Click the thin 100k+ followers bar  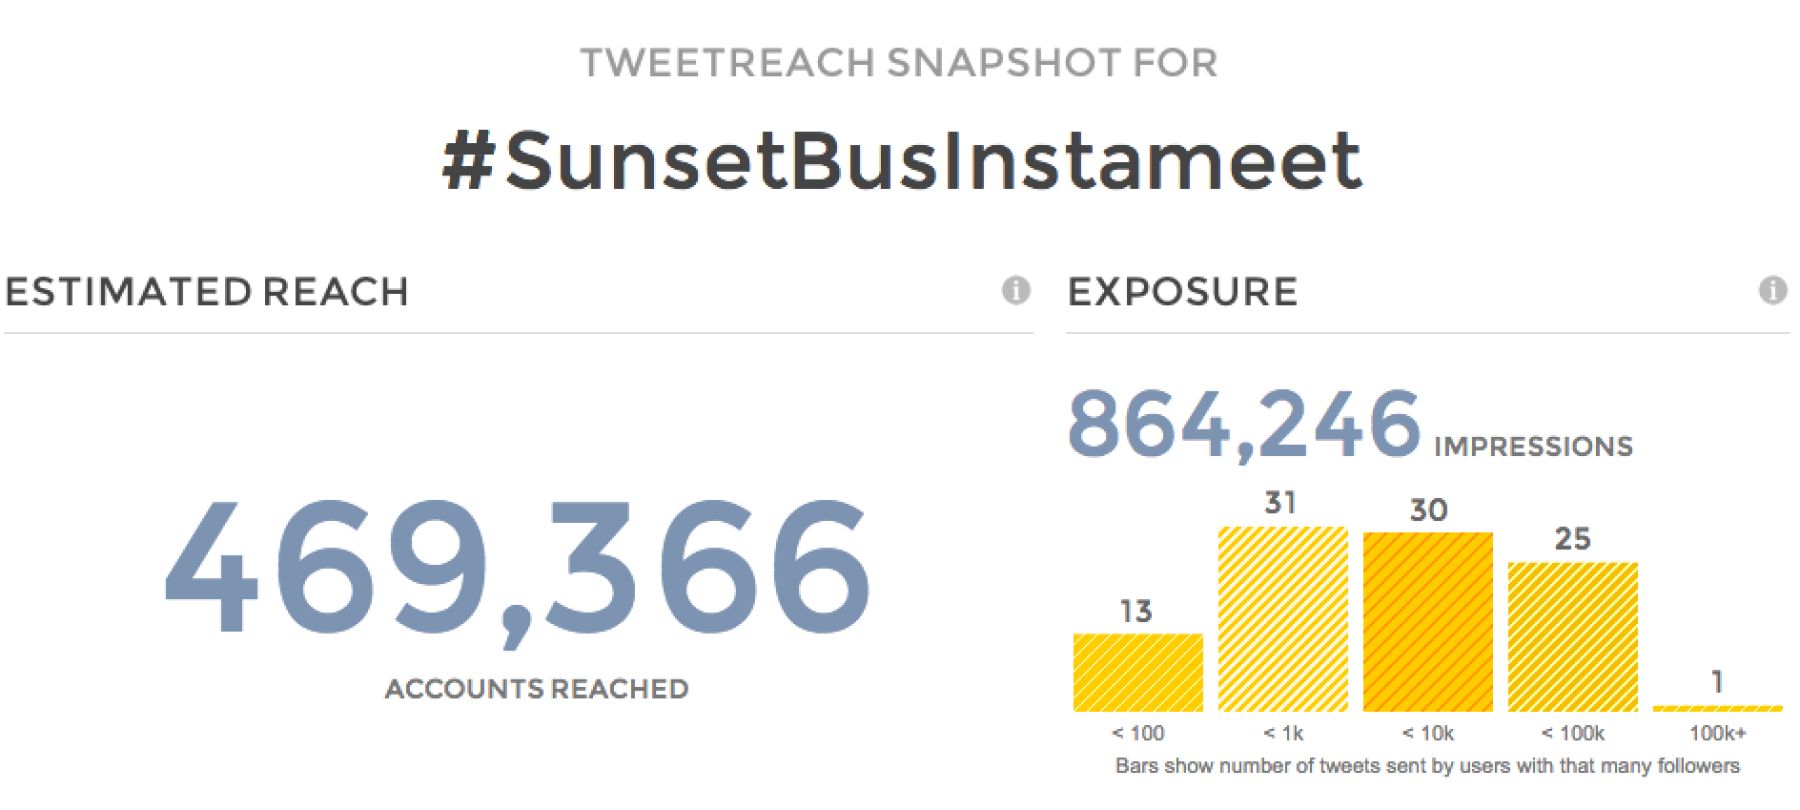(1717, 708)
